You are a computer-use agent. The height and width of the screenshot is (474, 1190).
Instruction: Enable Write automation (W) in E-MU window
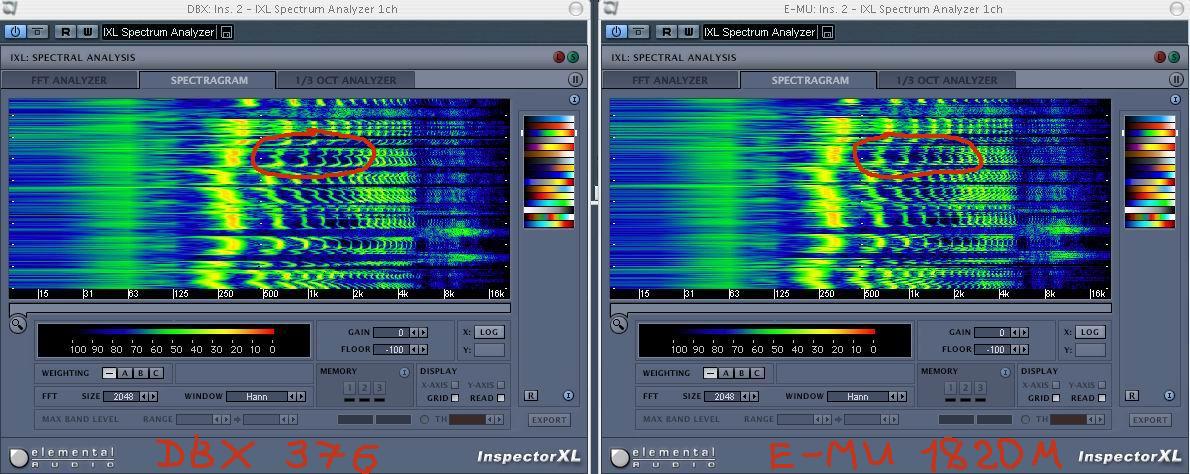point(689,32)
